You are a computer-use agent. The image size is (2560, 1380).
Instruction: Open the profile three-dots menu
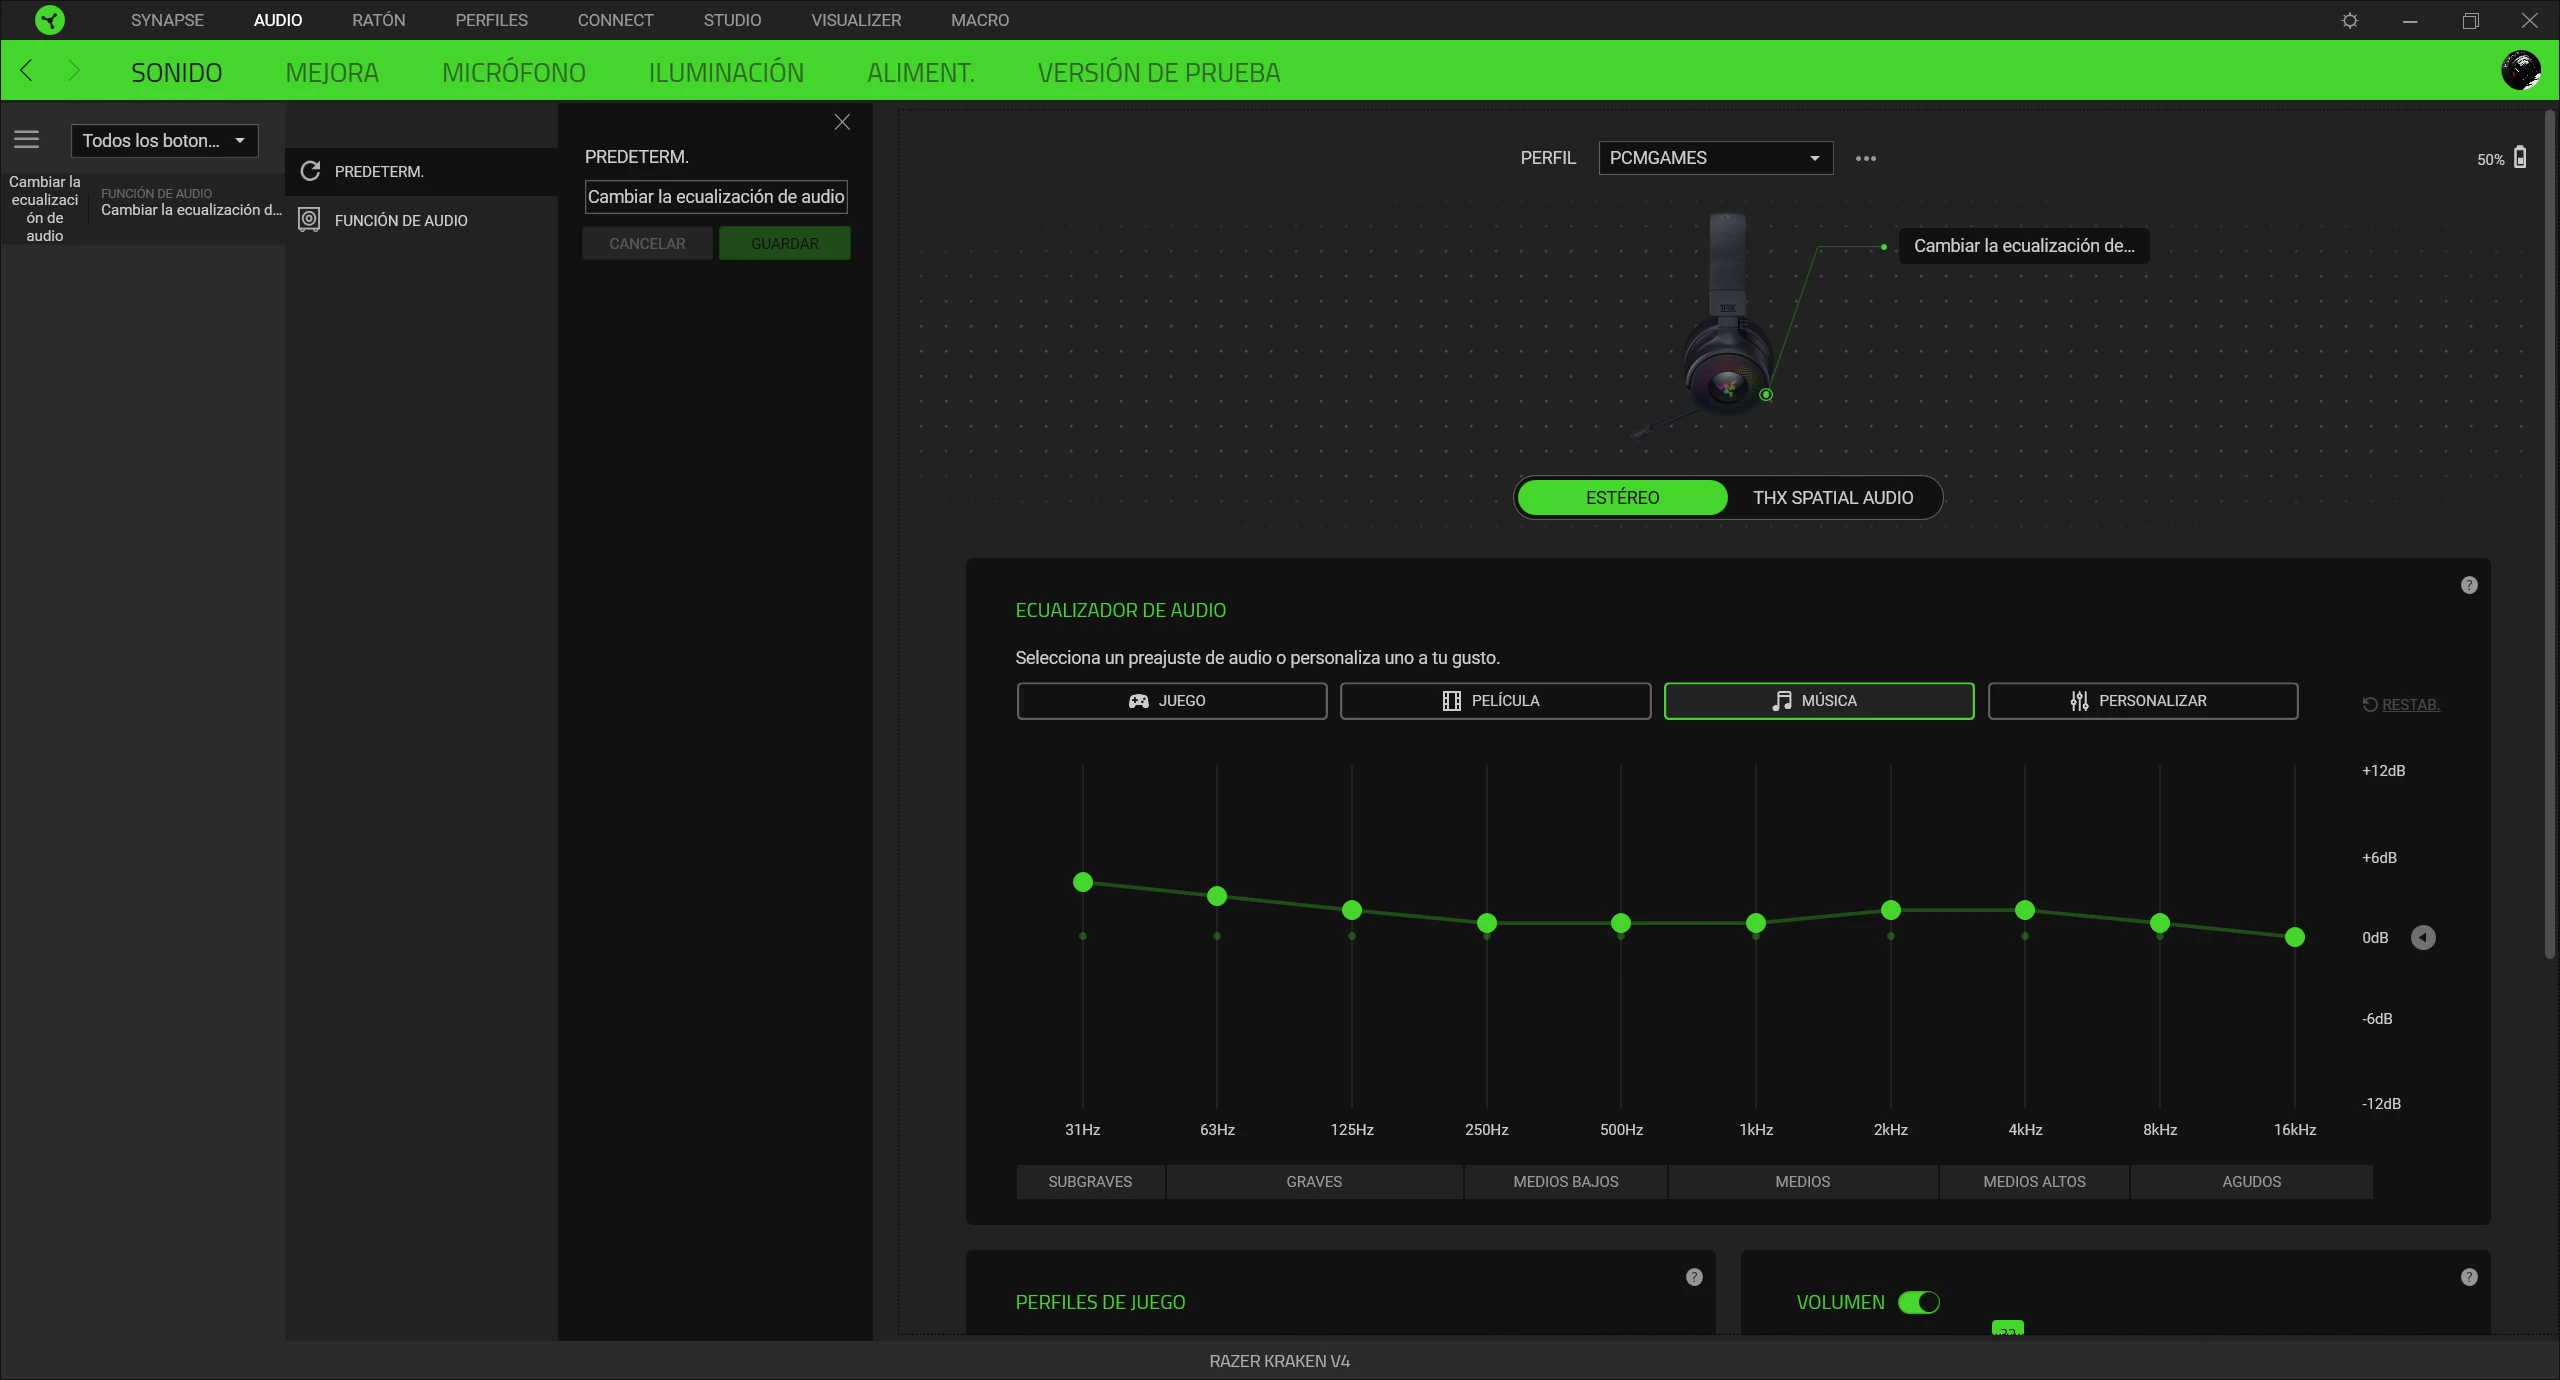[x=1866, y=158]
